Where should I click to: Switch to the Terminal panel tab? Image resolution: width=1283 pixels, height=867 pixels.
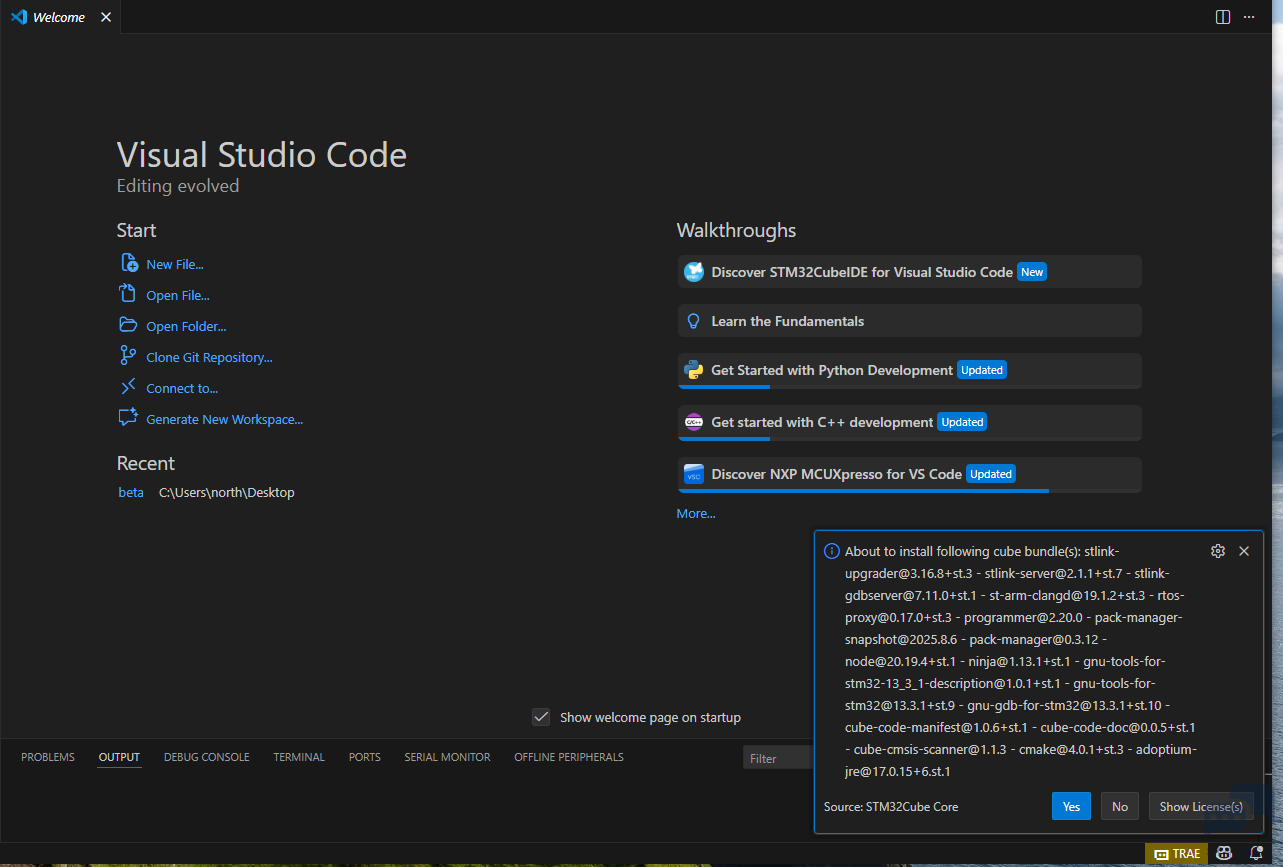pyautogui.click(x=299, y=757)
